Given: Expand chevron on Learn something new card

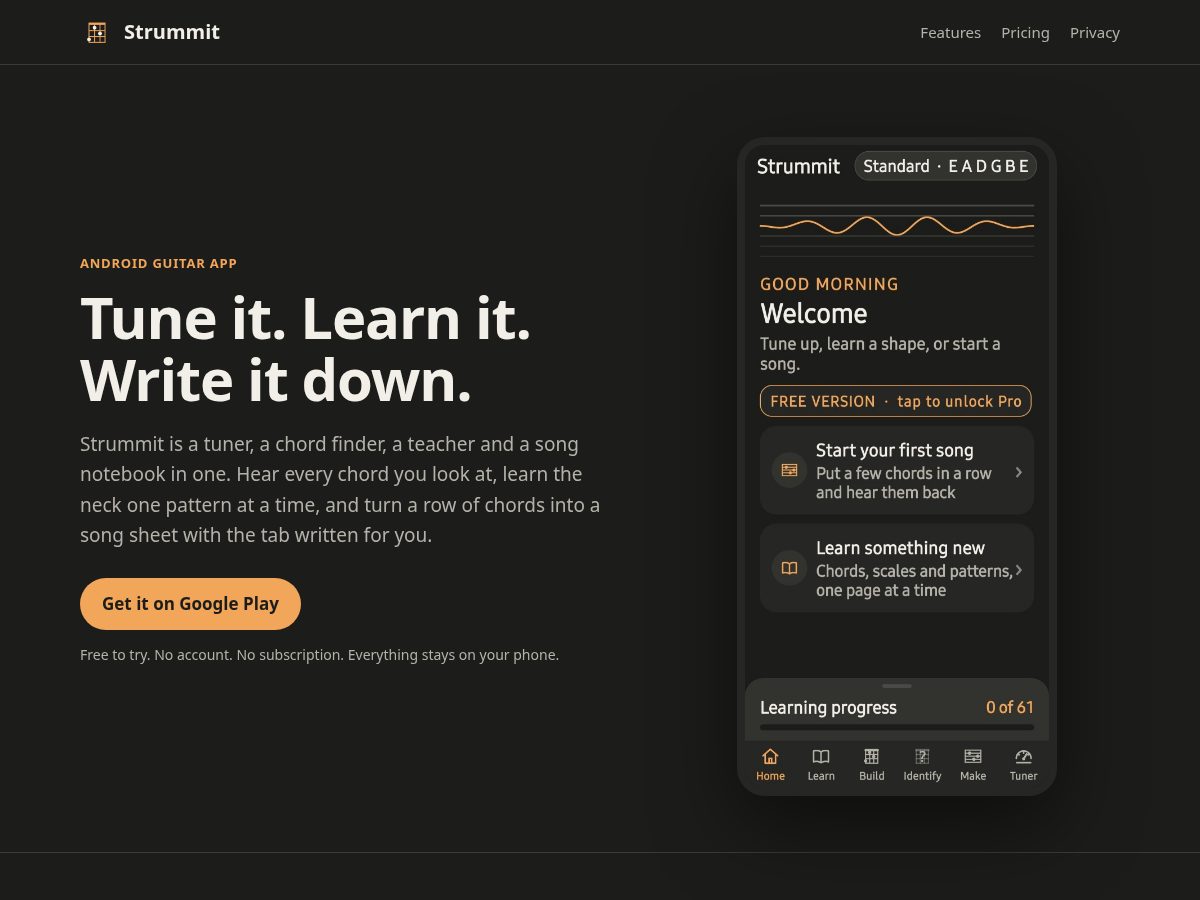Looking at the screenshot, I should pyautogui.click(x=1018, y=570).
